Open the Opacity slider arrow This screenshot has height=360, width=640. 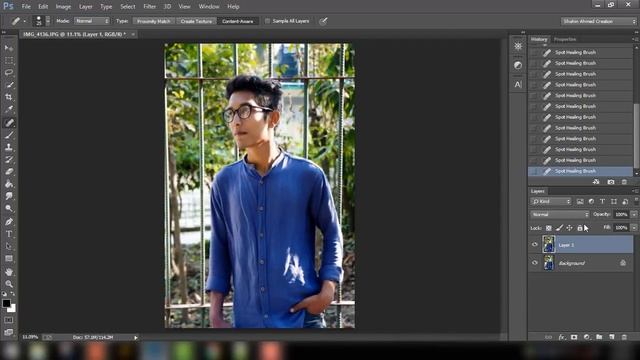point(634,214)
